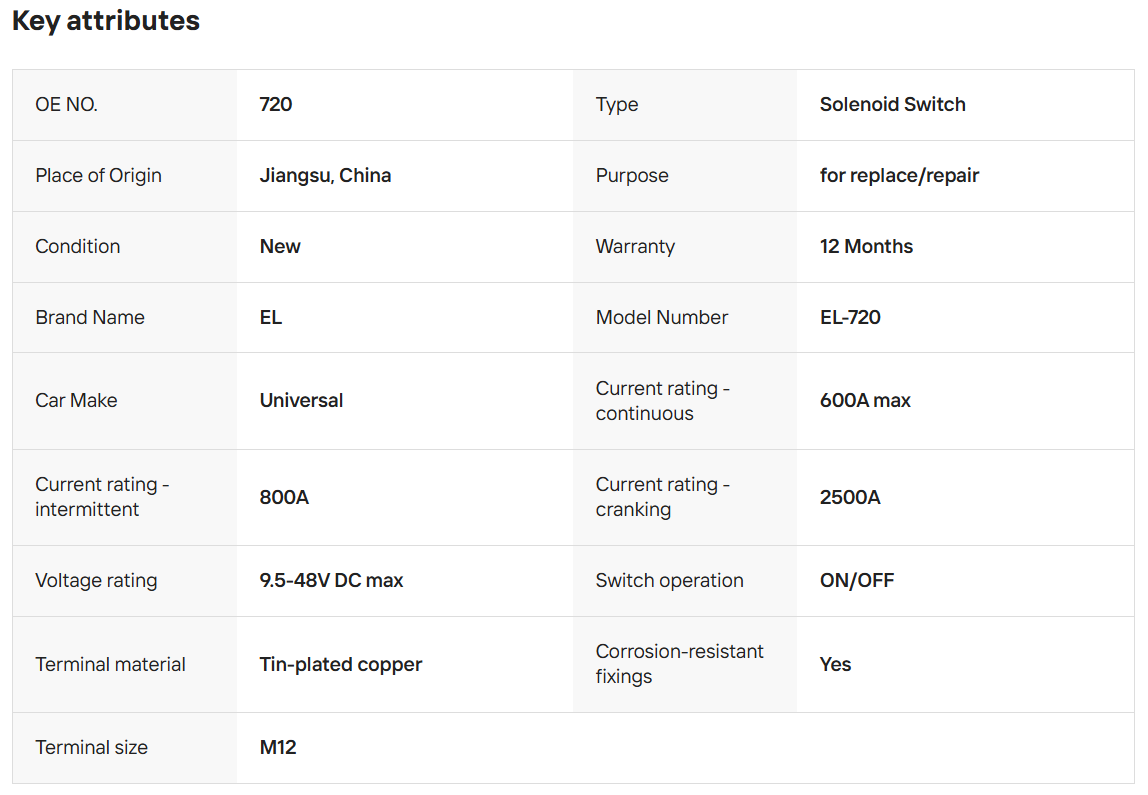Image resolution: width=1148 pixels, height=795 pixels.
Task: Select the for replace/repair purpose text
Action: [899, 176]
